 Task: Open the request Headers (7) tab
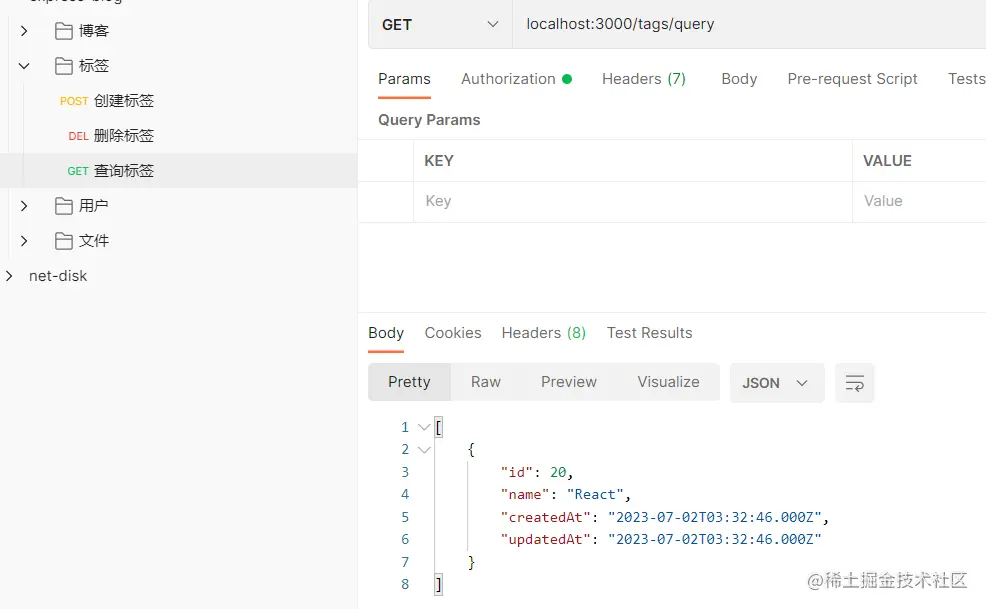tap(643, 79)
